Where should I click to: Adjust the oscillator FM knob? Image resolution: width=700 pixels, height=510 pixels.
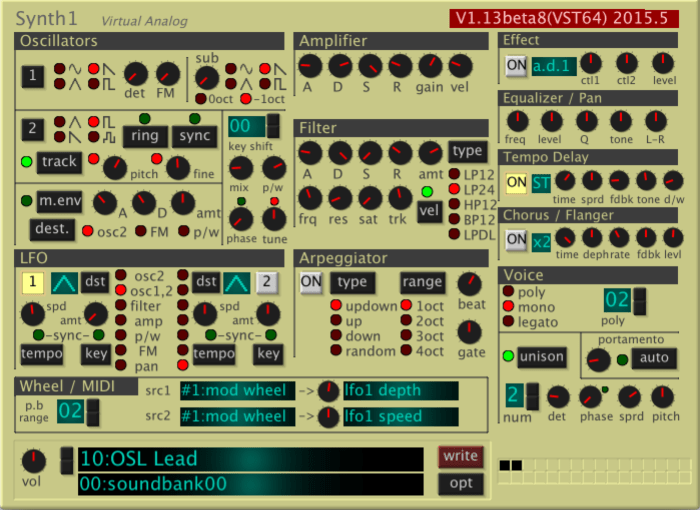pyautogui.click(x=168, y=74)
